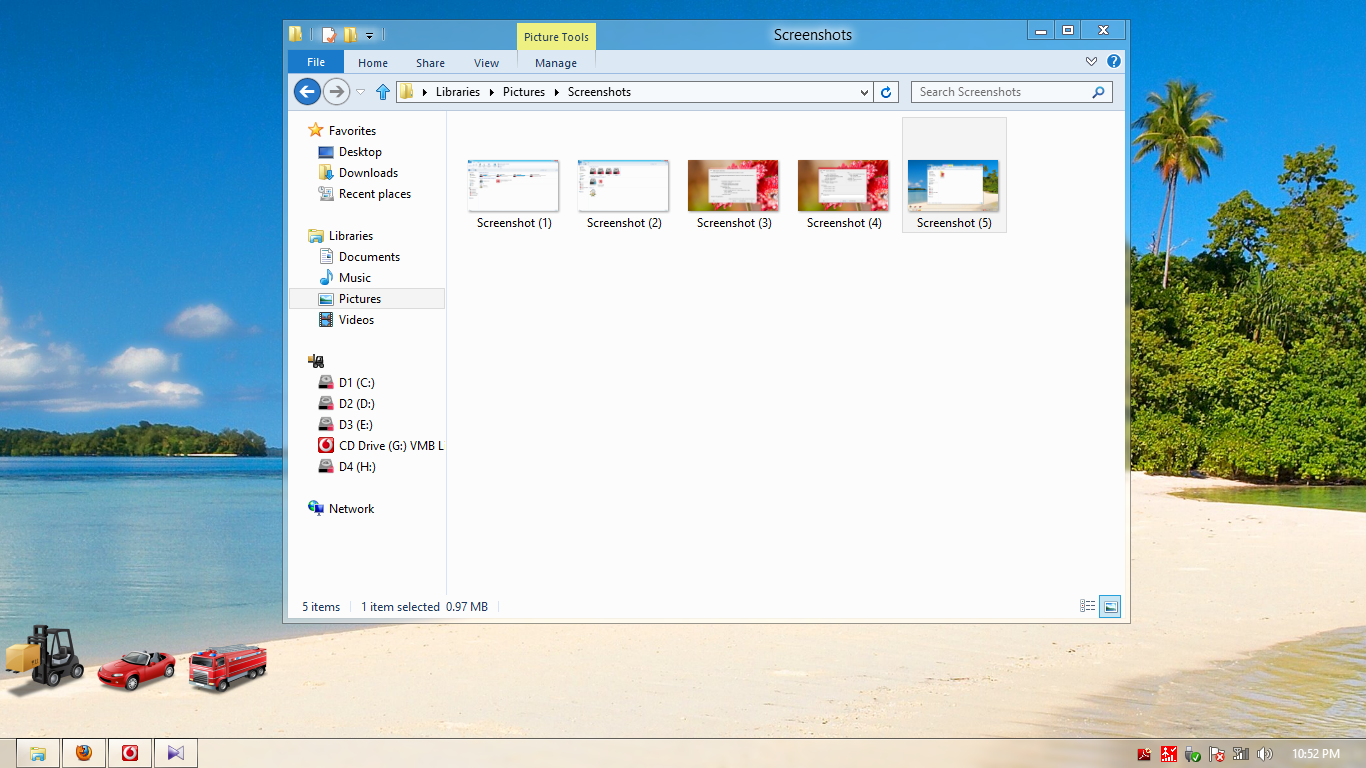This screenshot has width=1366, height=768.
Task: Open drive D1 (C:)
Action: point(357,382)
